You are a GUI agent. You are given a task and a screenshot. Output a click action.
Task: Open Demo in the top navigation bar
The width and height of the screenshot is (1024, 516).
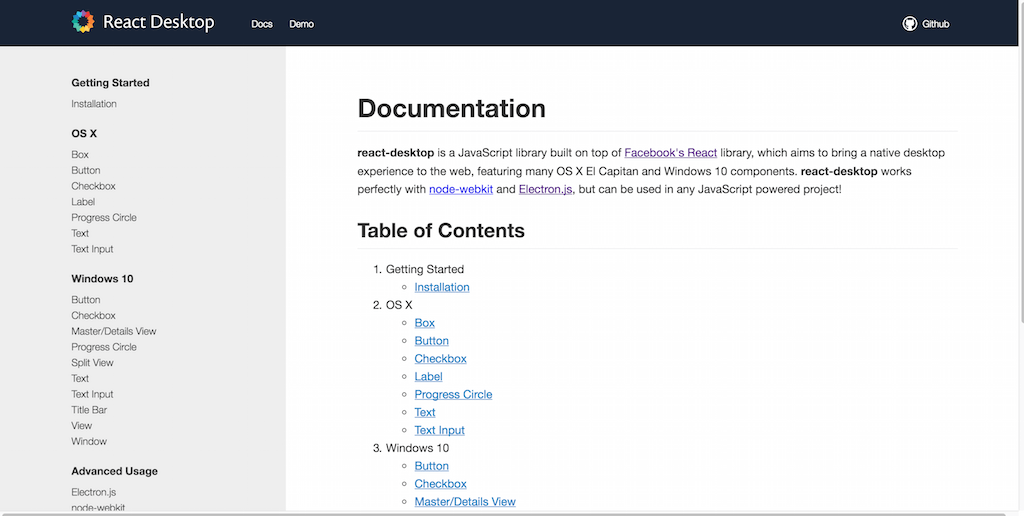(x=301, y=24)
